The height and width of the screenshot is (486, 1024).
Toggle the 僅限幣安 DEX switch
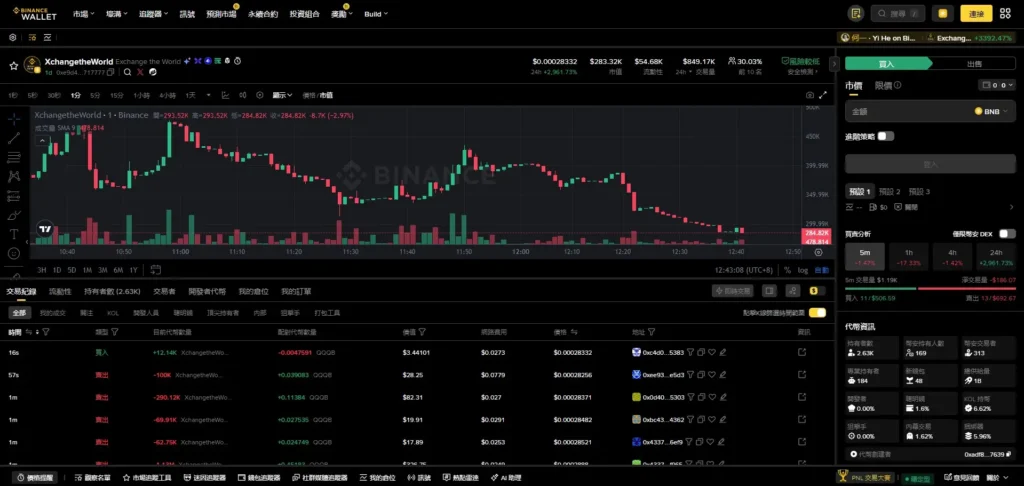1007,234
